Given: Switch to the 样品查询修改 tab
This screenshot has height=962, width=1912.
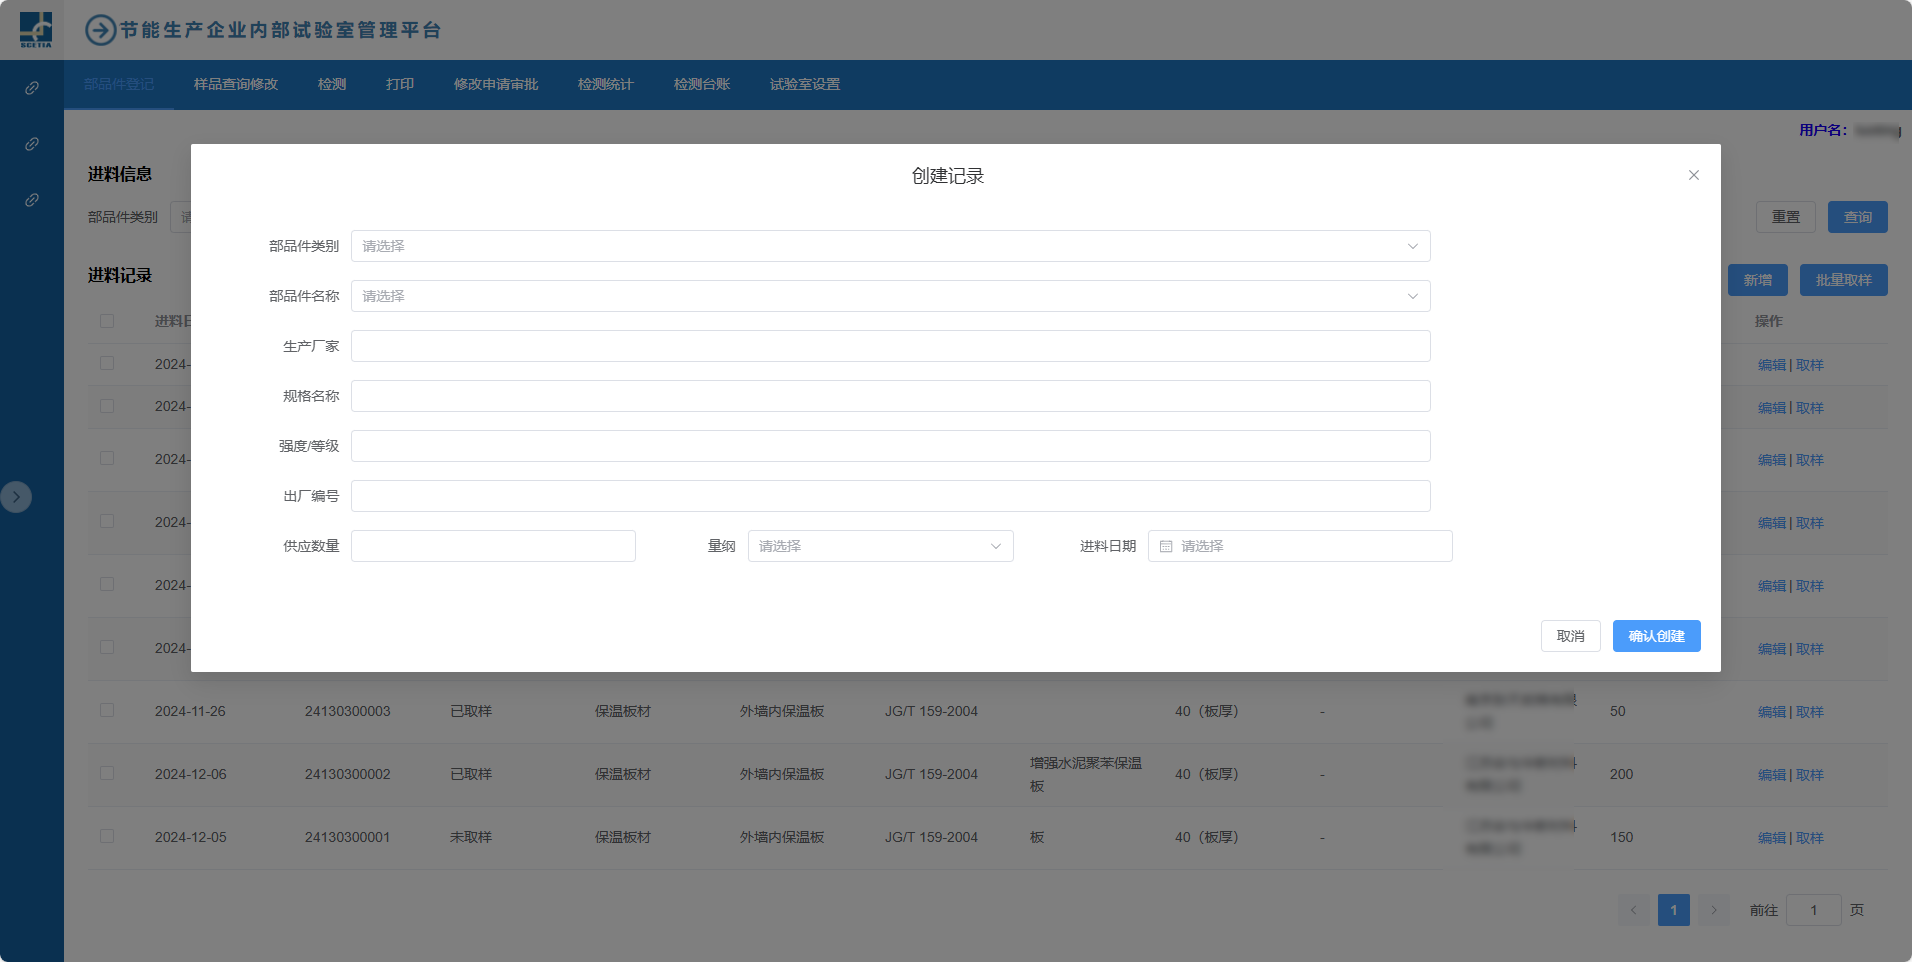Looking at the screenshot, I should pyautogui.click(x=236, y=84).
